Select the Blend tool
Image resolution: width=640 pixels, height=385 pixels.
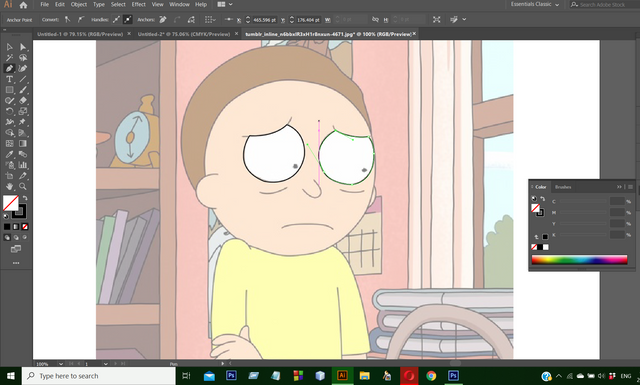pos(23,154)
